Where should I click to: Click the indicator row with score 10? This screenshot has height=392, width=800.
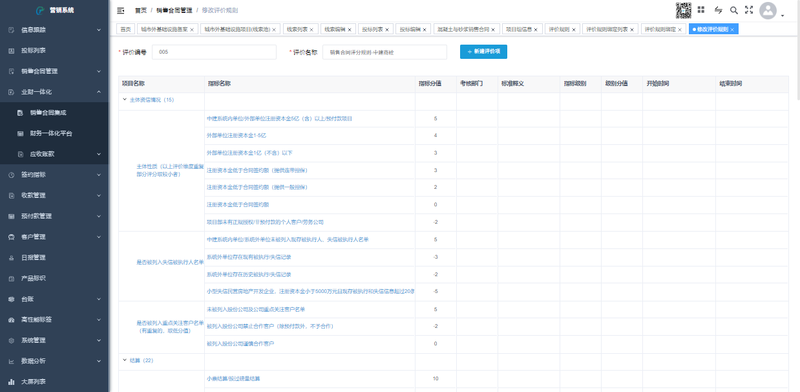[x=453, y=379]
